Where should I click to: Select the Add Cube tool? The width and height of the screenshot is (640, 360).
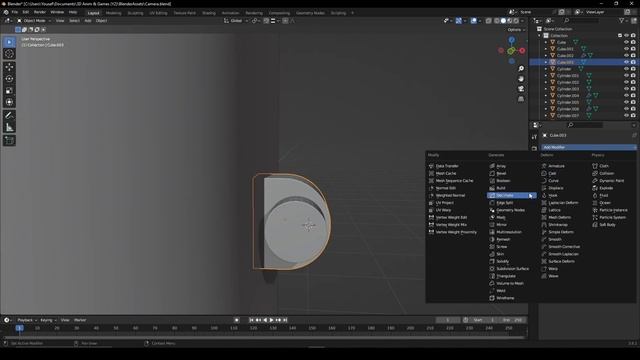9,141
